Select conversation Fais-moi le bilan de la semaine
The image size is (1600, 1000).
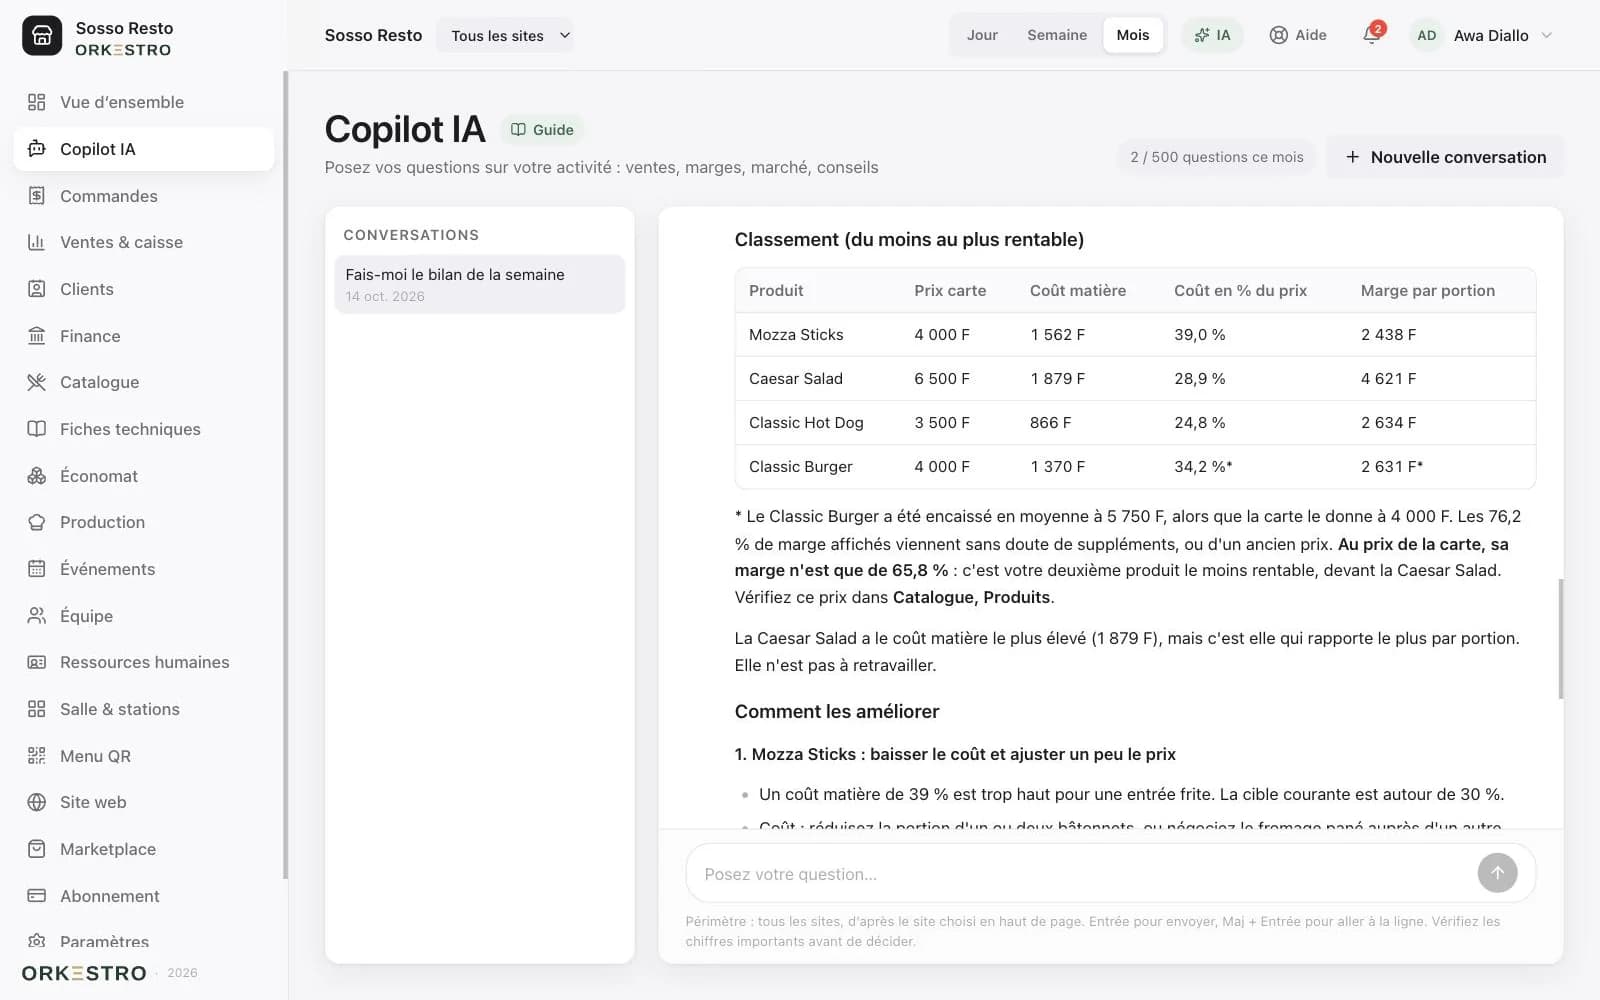(x=480, y=284)
